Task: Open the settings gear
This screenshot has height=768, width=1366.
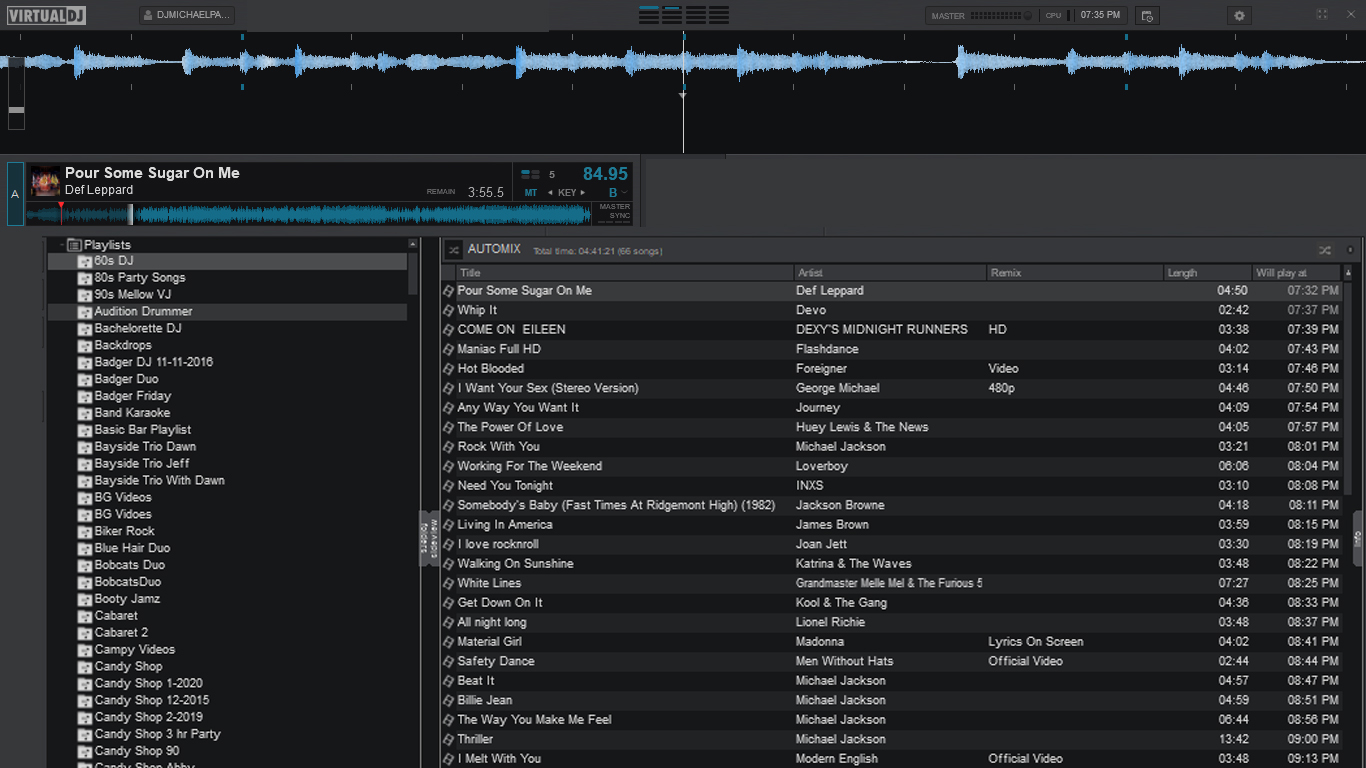Action: pyautogui.click(x=1240, y=16)
